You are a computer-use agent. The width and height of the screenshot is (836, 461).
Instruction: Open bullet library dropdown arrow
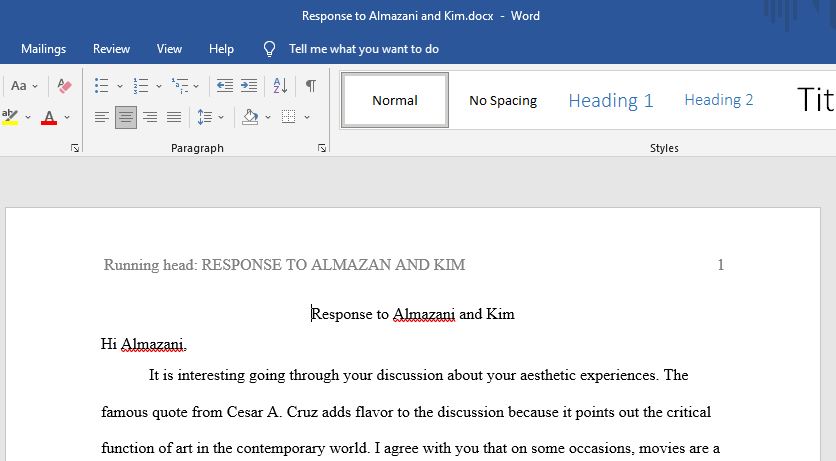coord(119,86)
